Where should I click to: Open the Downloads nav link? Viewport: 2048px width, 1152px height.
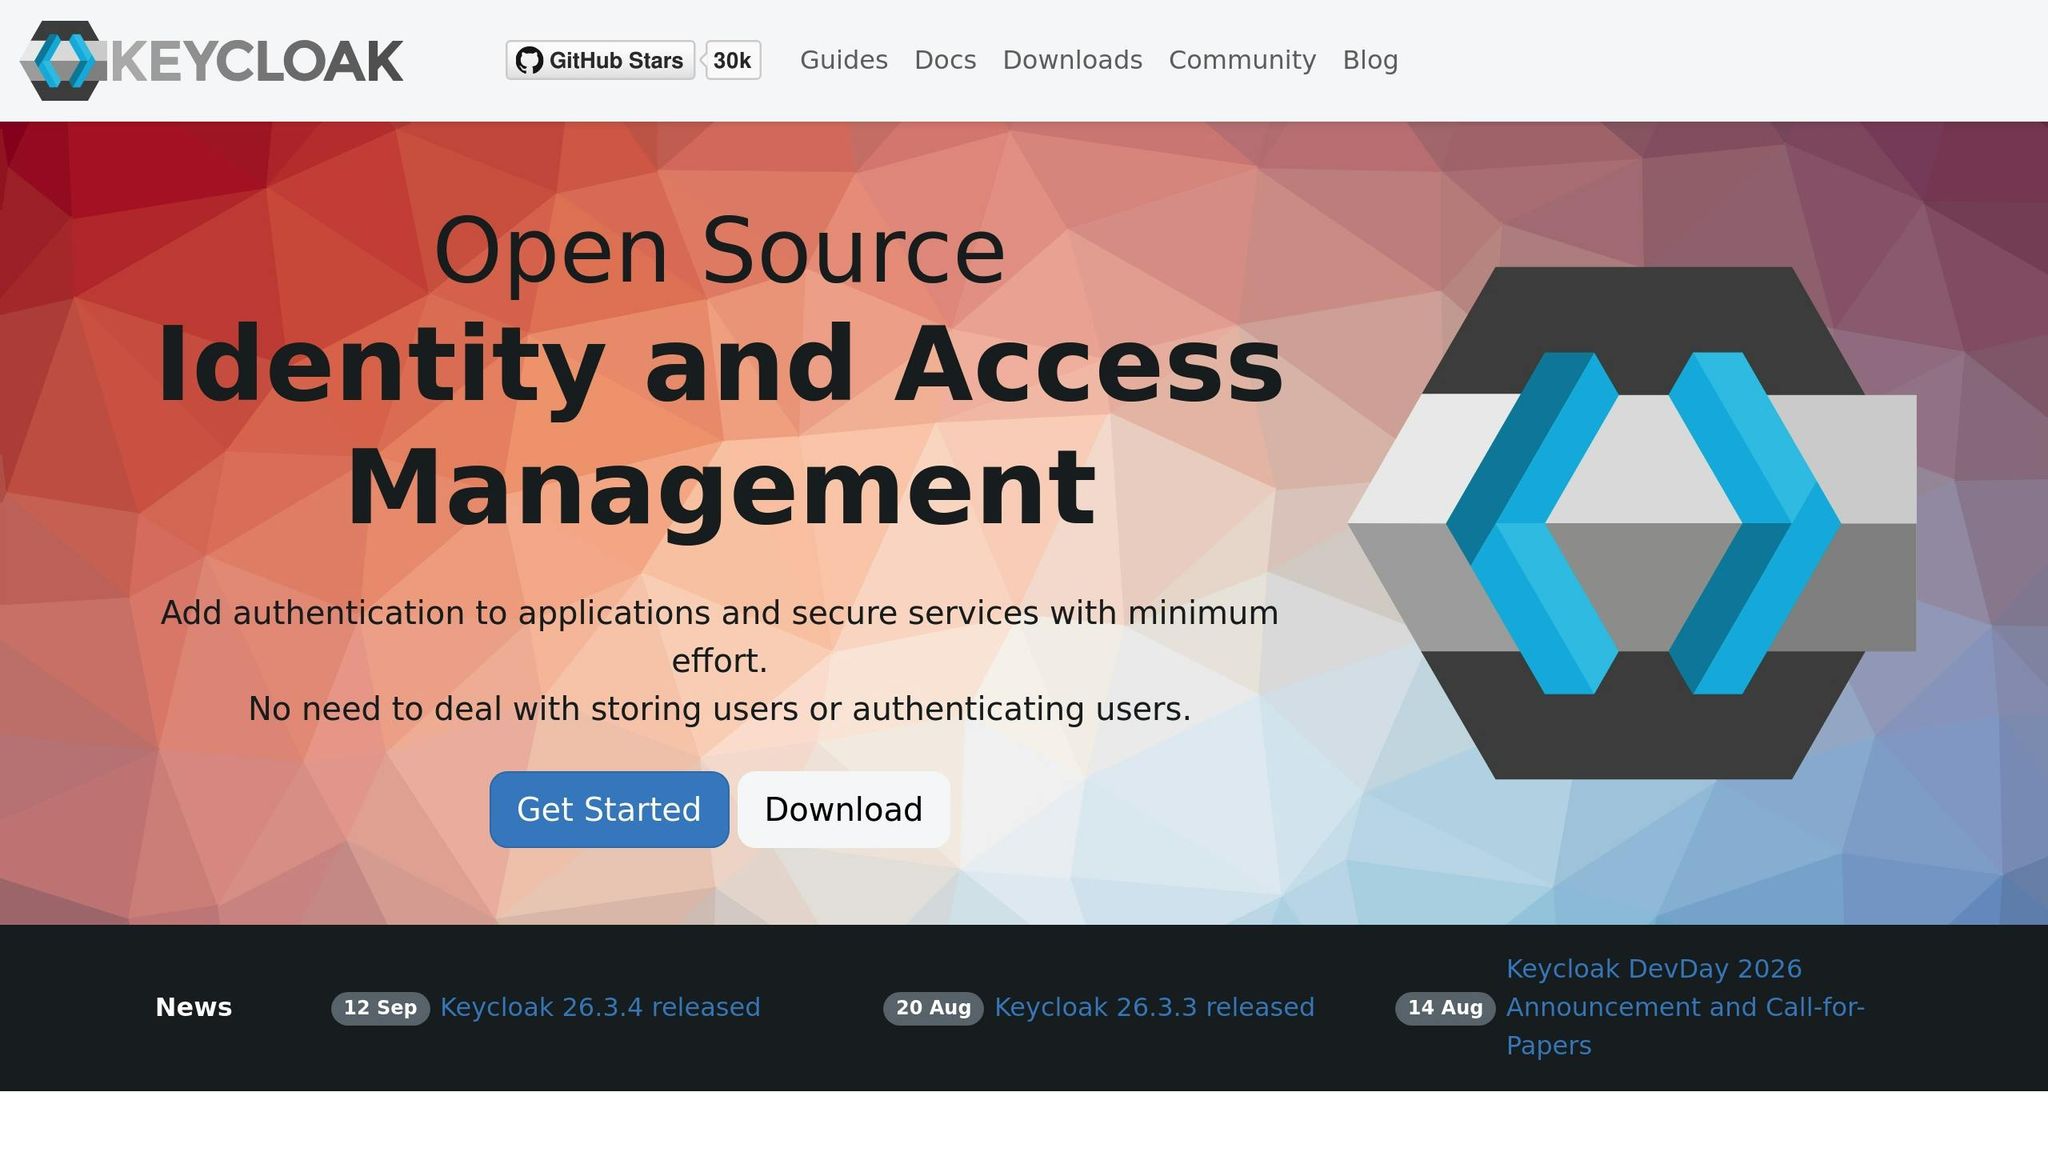coord(1072,60)
